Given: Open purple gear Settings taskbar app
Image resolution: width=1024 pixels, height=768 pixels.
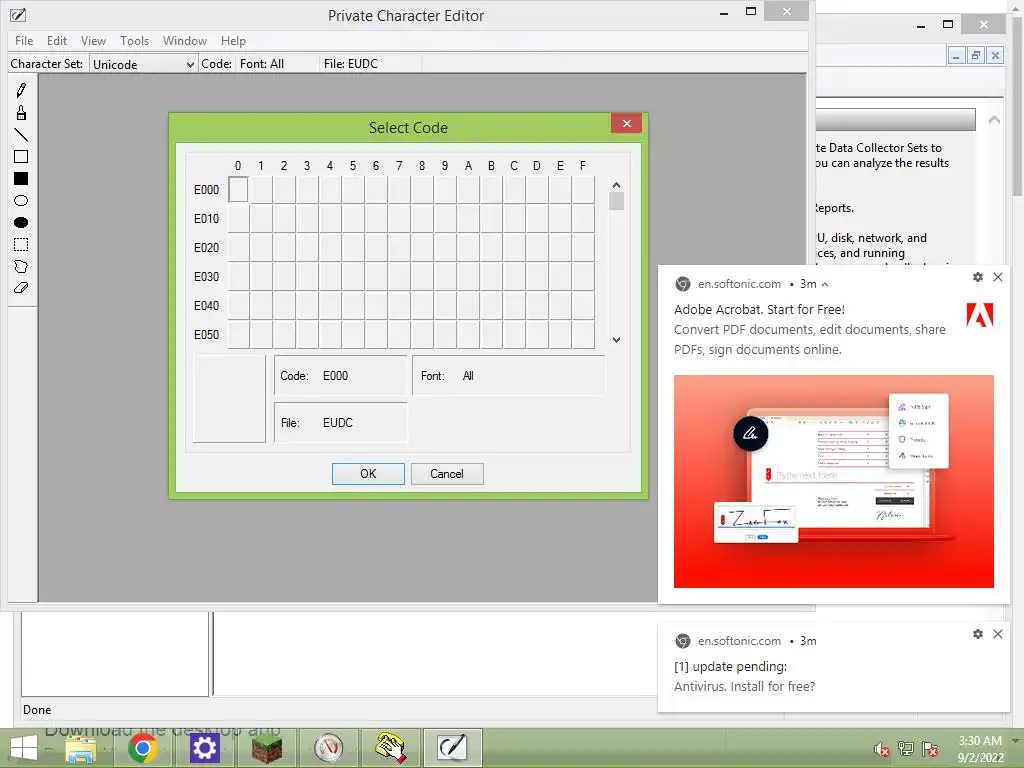Looking at the screenshot, I should click(204, 748).
